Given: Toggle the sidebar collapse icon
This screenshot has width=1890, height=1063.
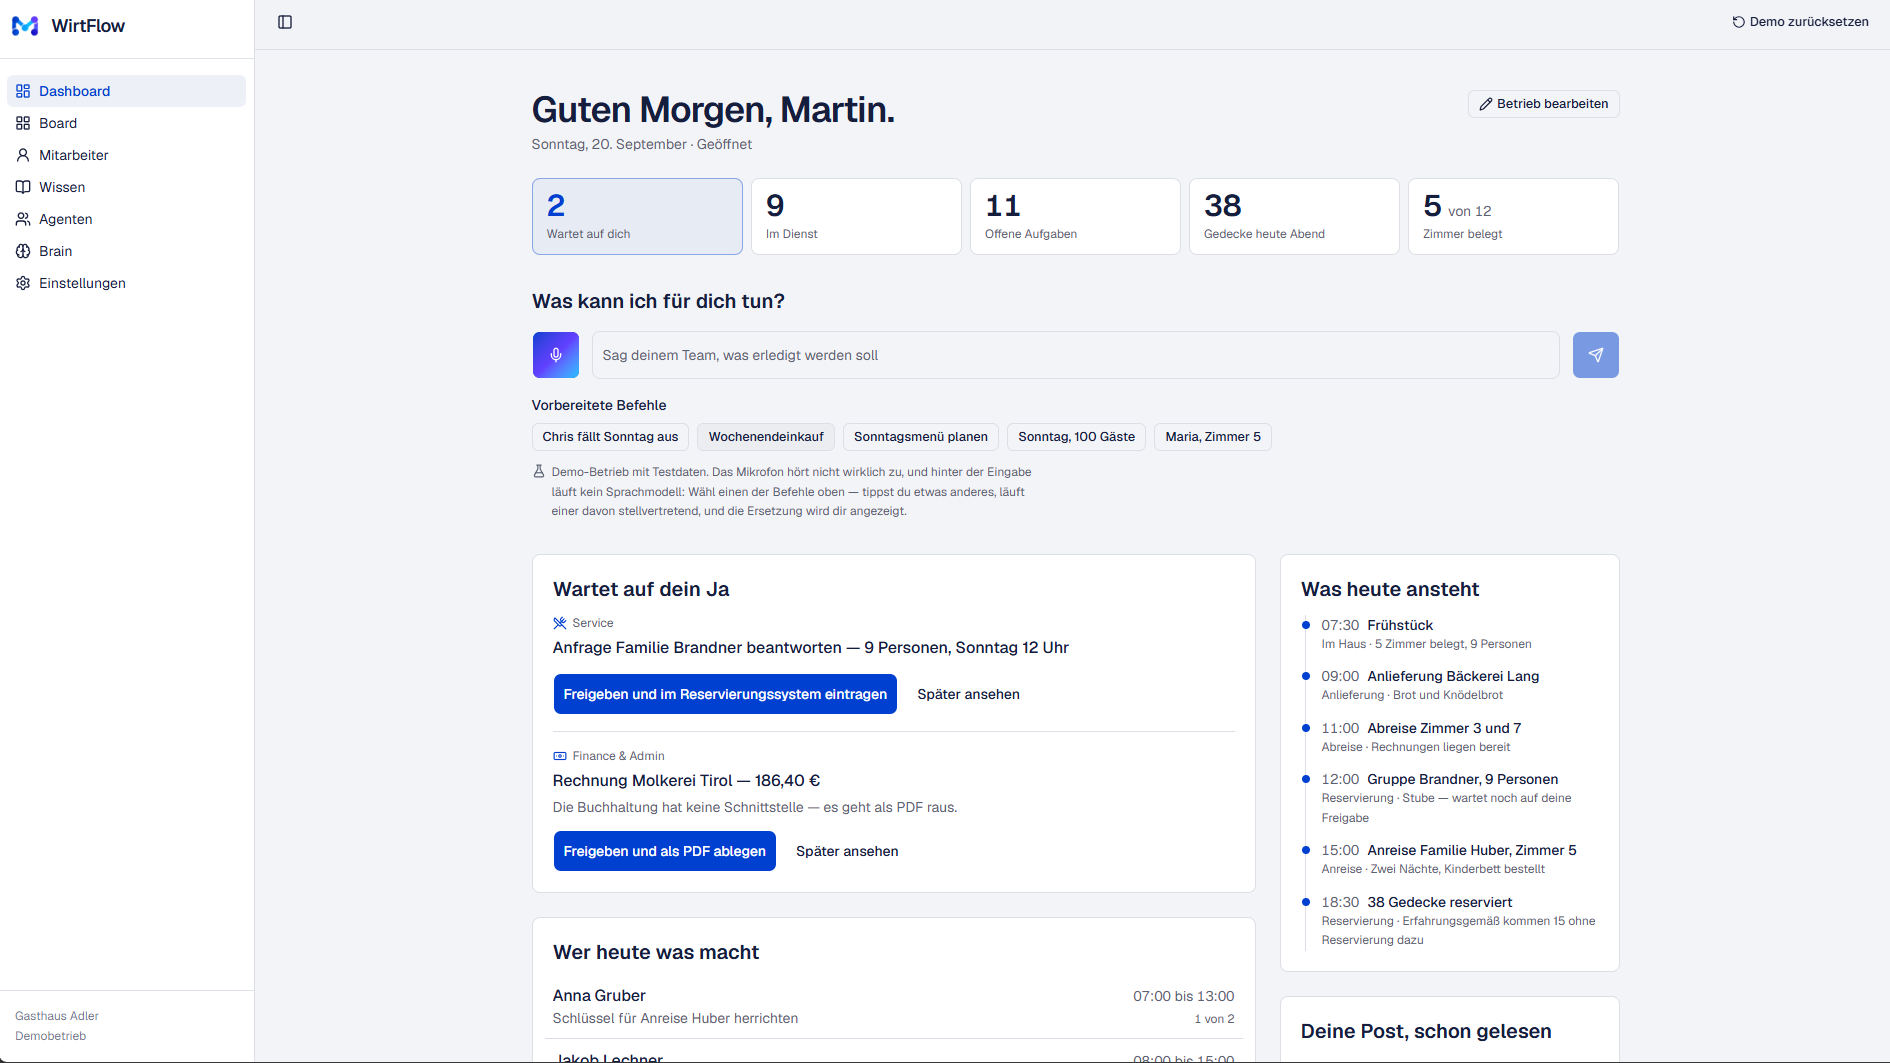Looking at the screenshot, I should [285, 22].
